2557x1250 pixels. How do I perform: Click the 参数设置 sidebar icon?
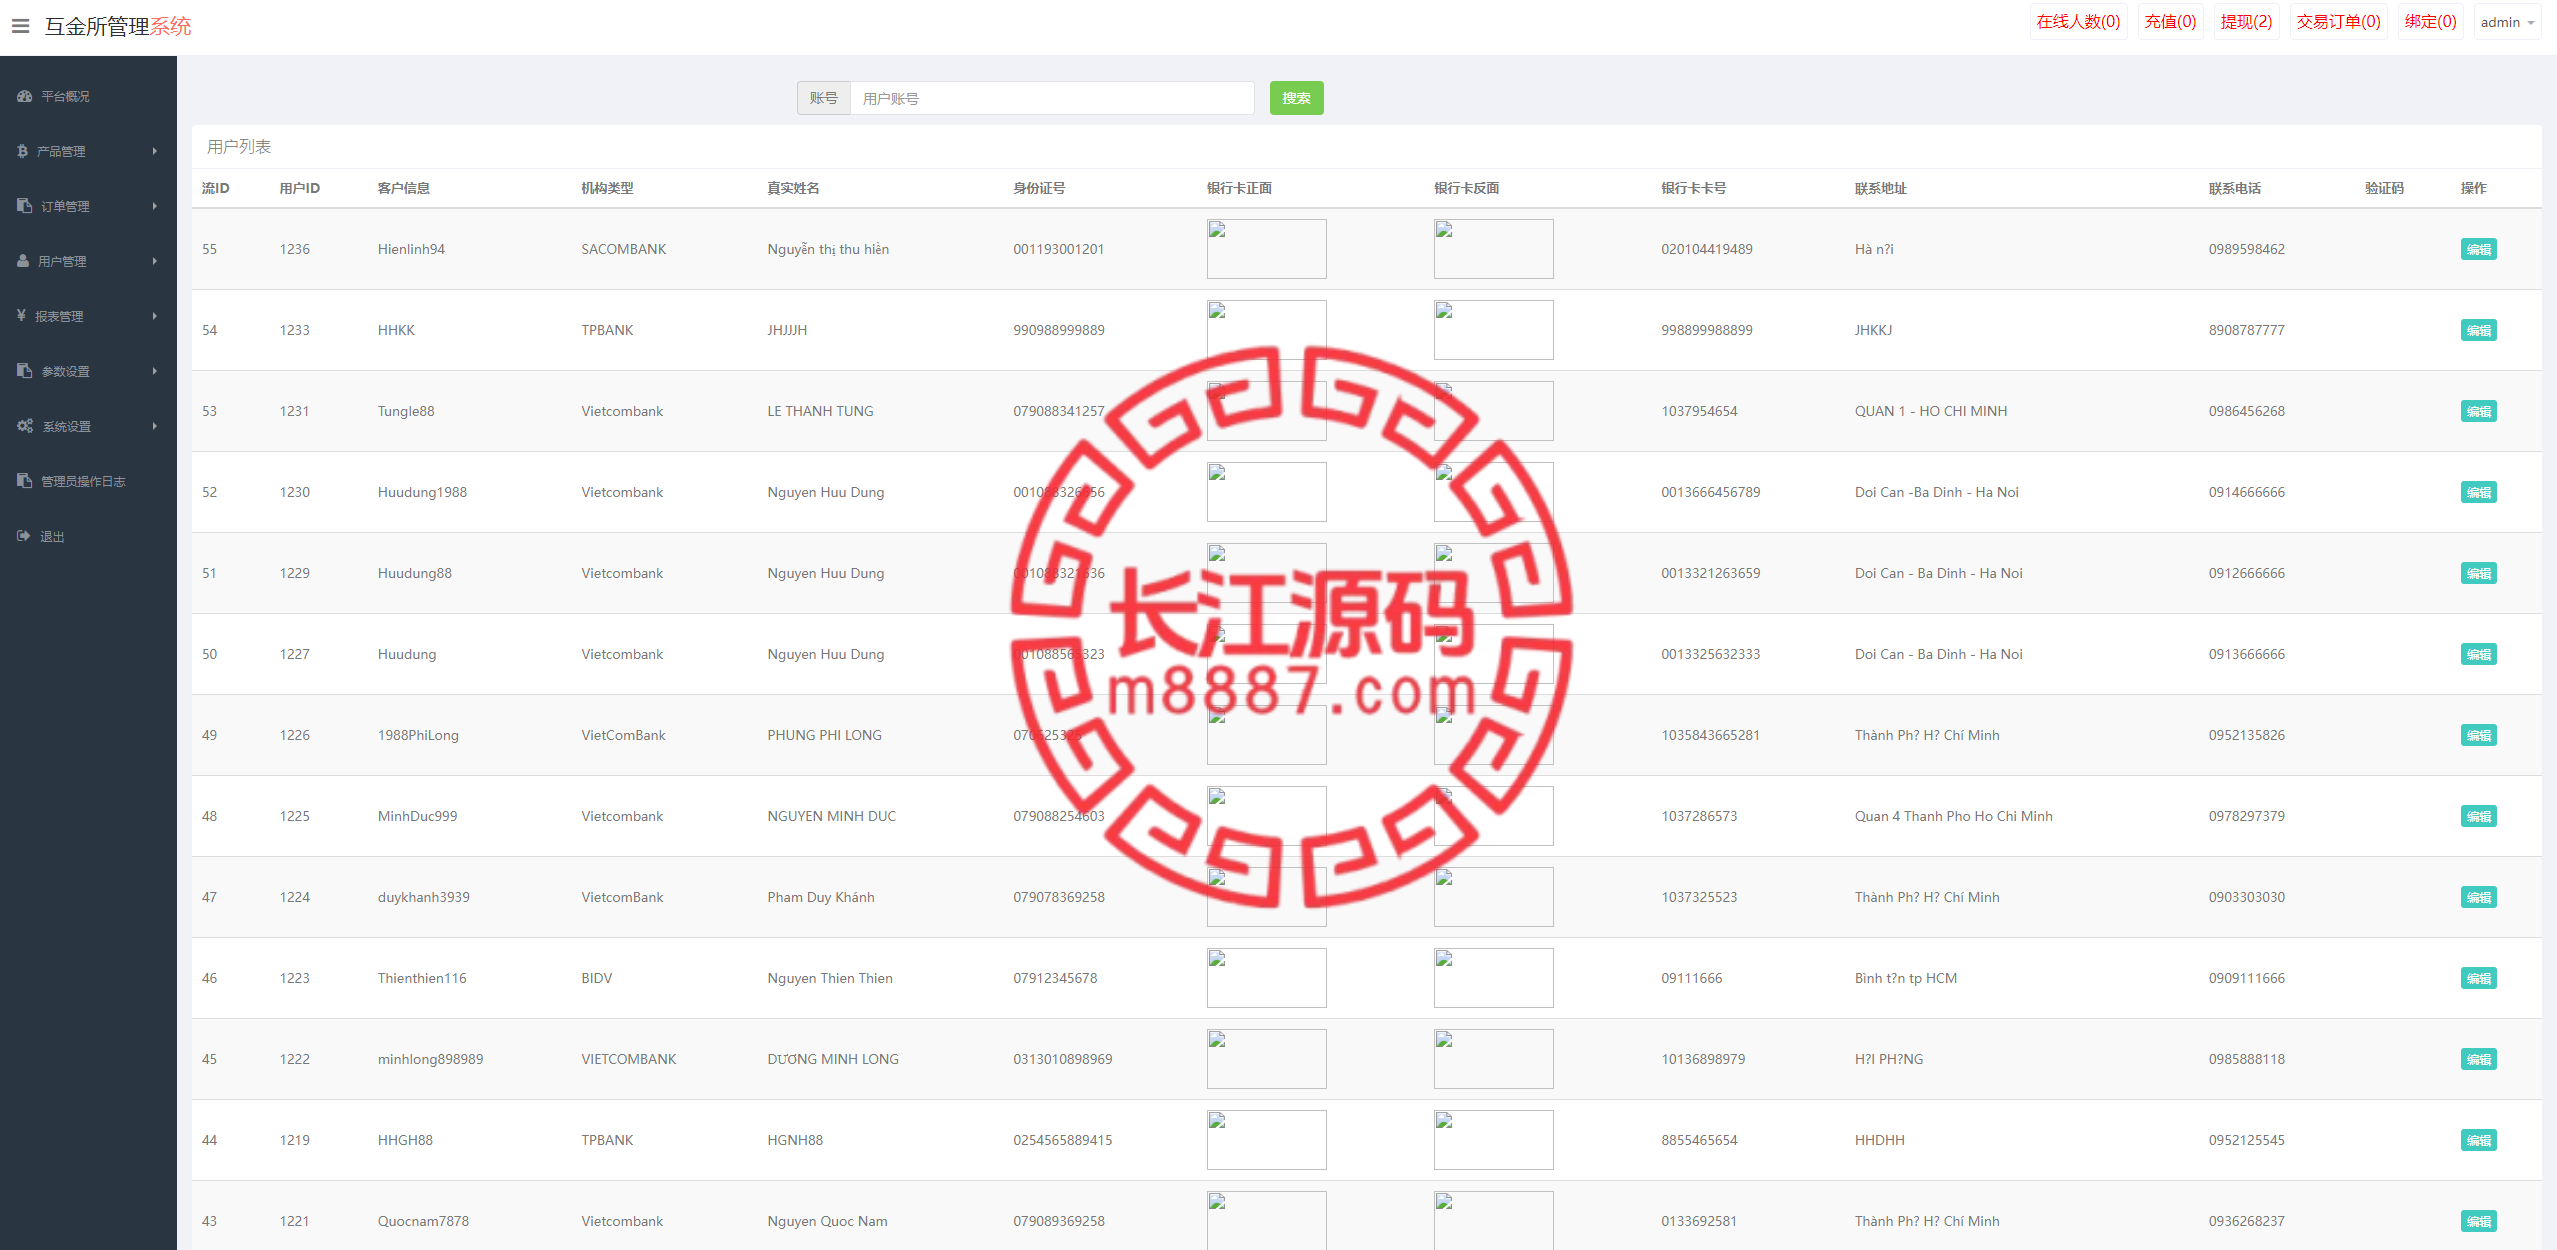coord(24,371)
